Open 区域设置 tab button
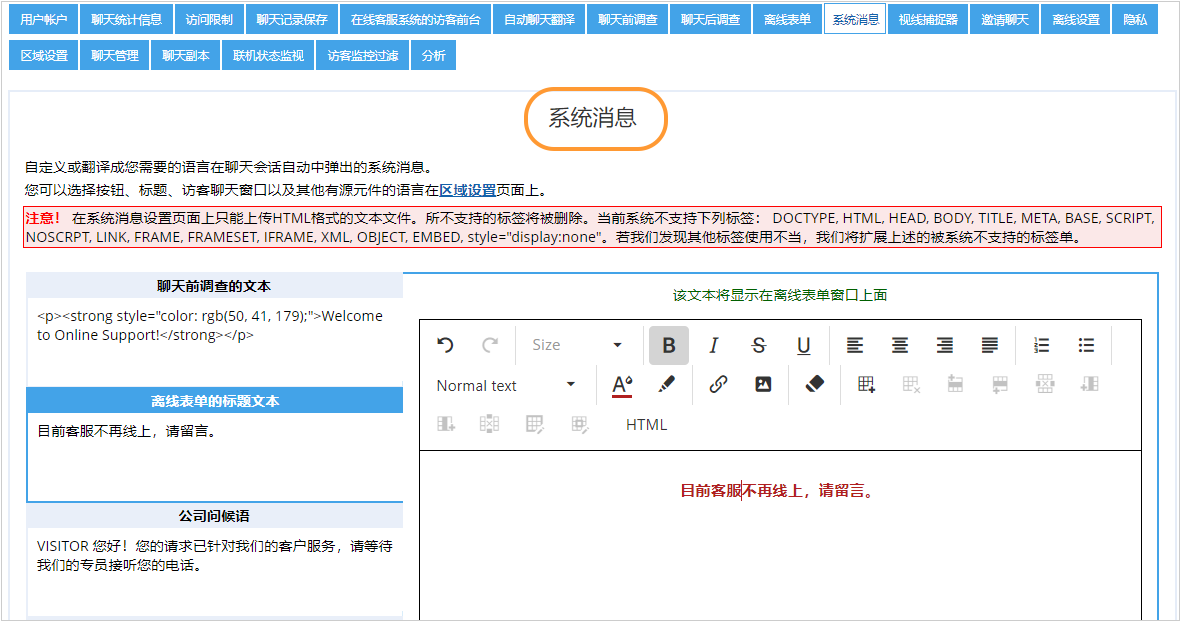 coord(44,56)
